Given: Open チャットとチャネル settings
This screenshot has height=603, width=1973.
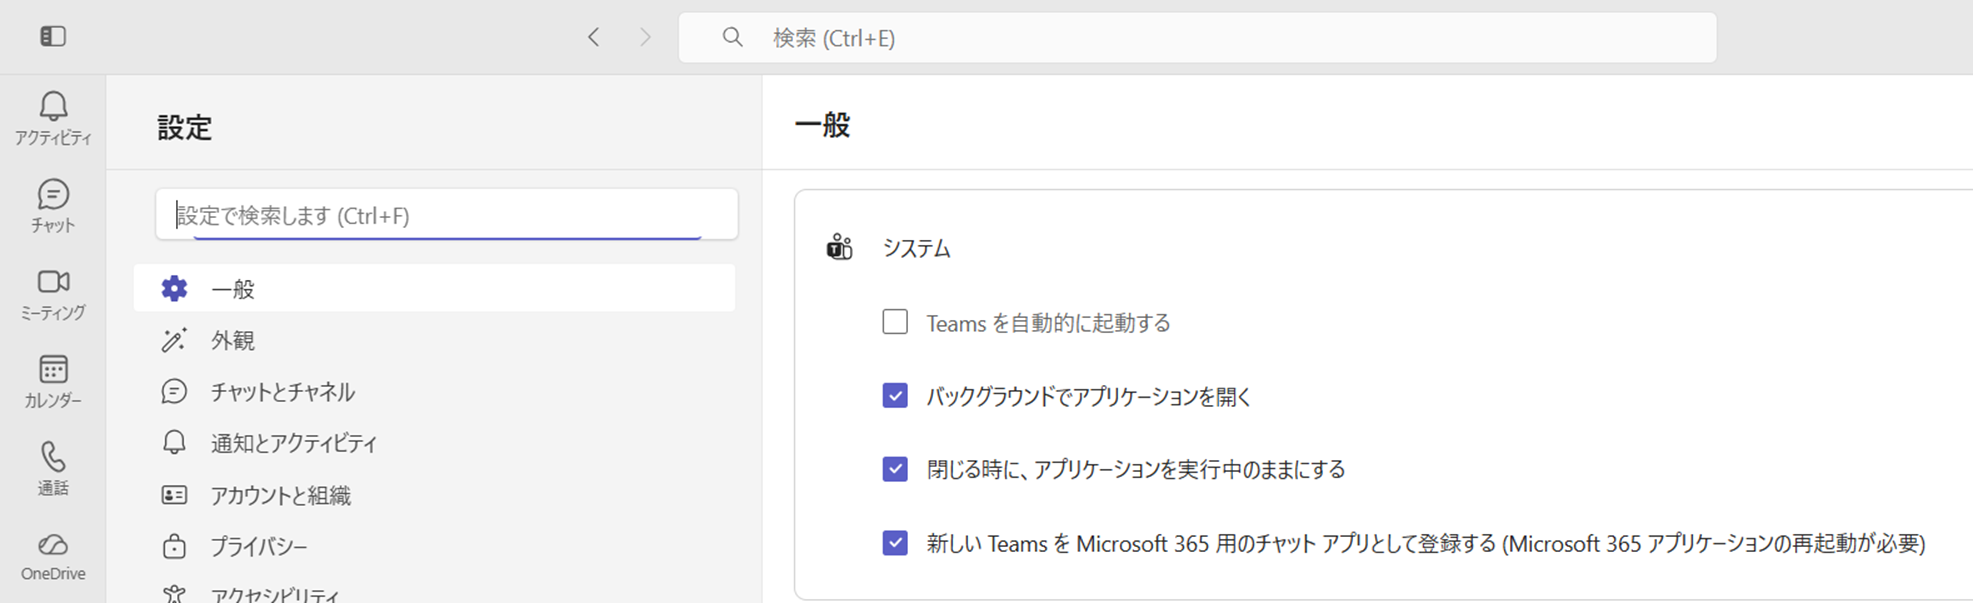Looking at the screenshot, I should (435, 391).
